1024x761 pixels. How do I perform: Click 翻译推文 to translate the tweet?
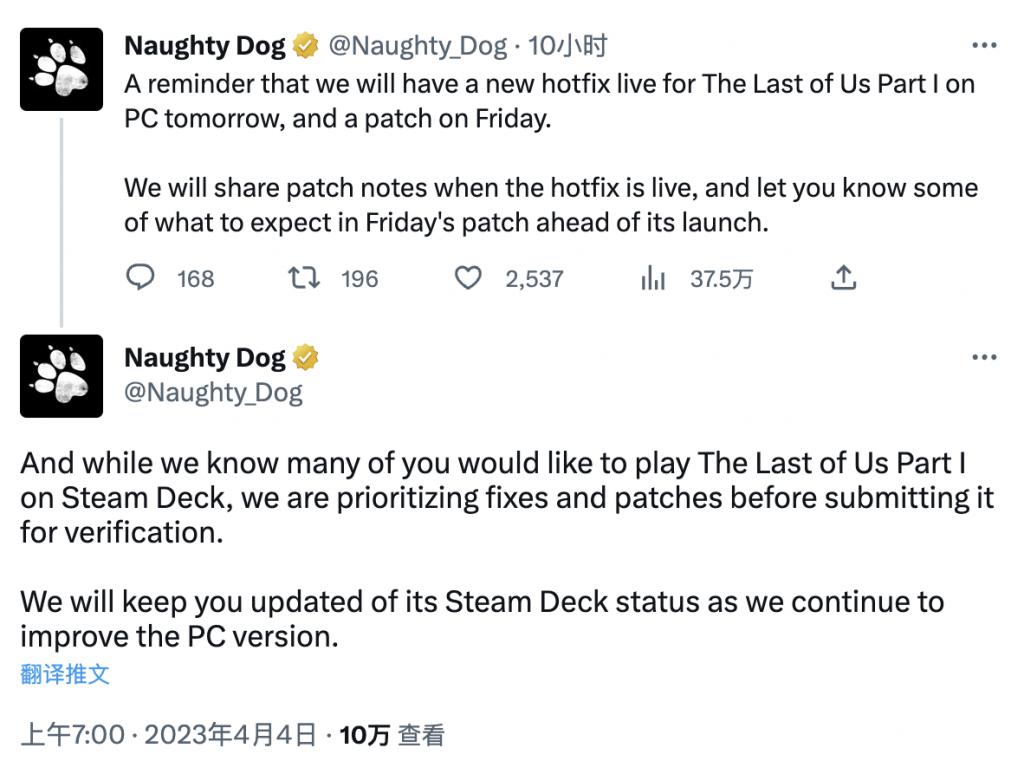65,674
